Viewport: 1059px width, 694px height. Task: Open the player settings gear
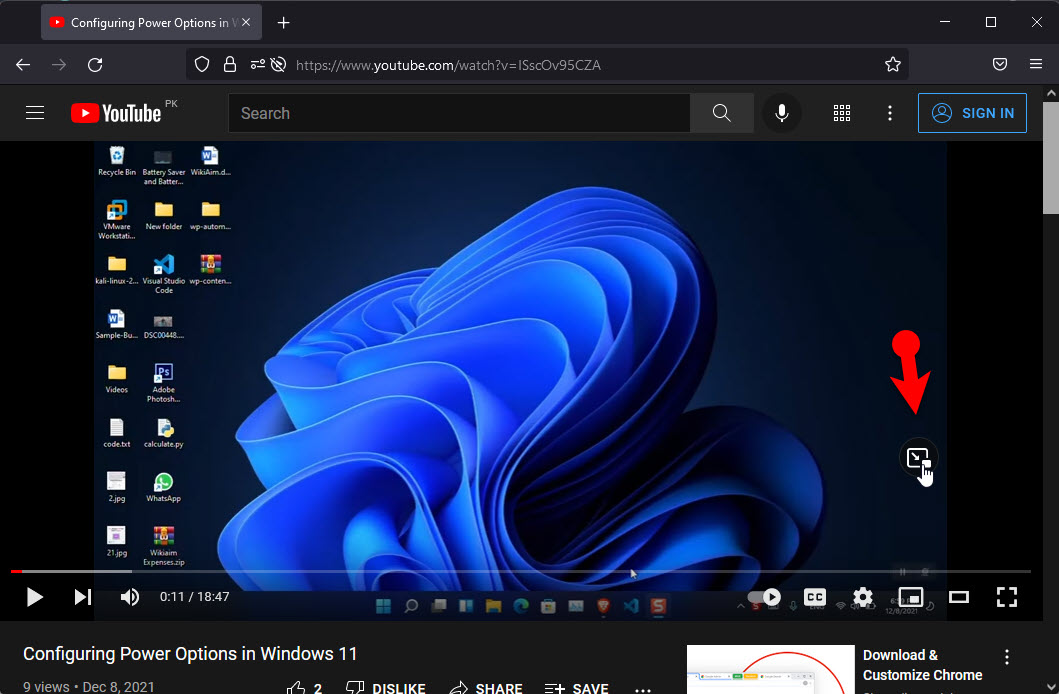coord(863,597)
